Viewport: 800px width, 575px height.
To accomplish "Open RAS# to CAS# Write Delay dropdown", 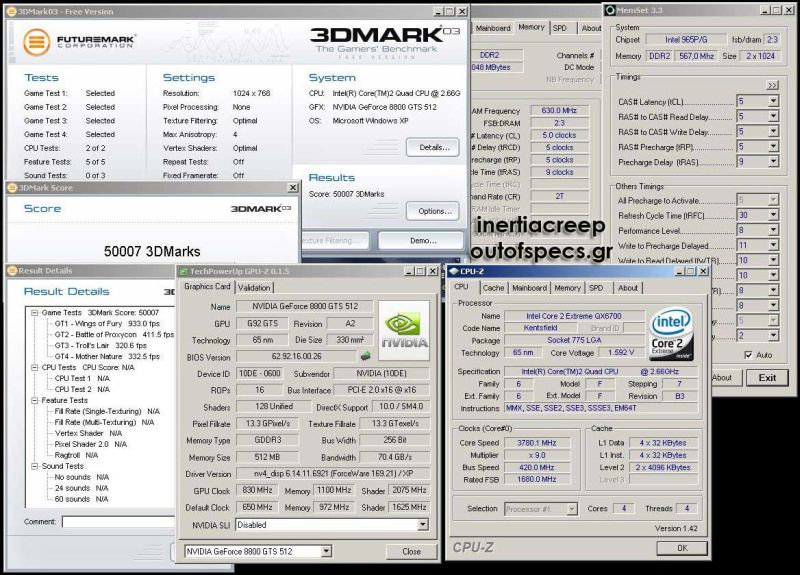I will pyautogui.click(x=773, y=132).
